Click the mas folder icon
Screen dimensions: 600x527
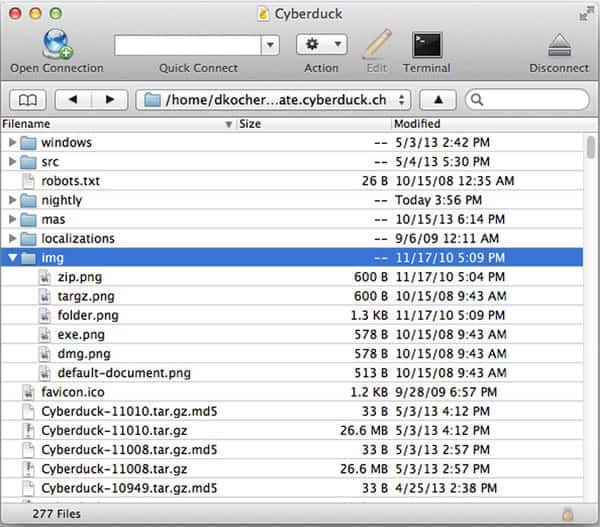coord(28,219)
